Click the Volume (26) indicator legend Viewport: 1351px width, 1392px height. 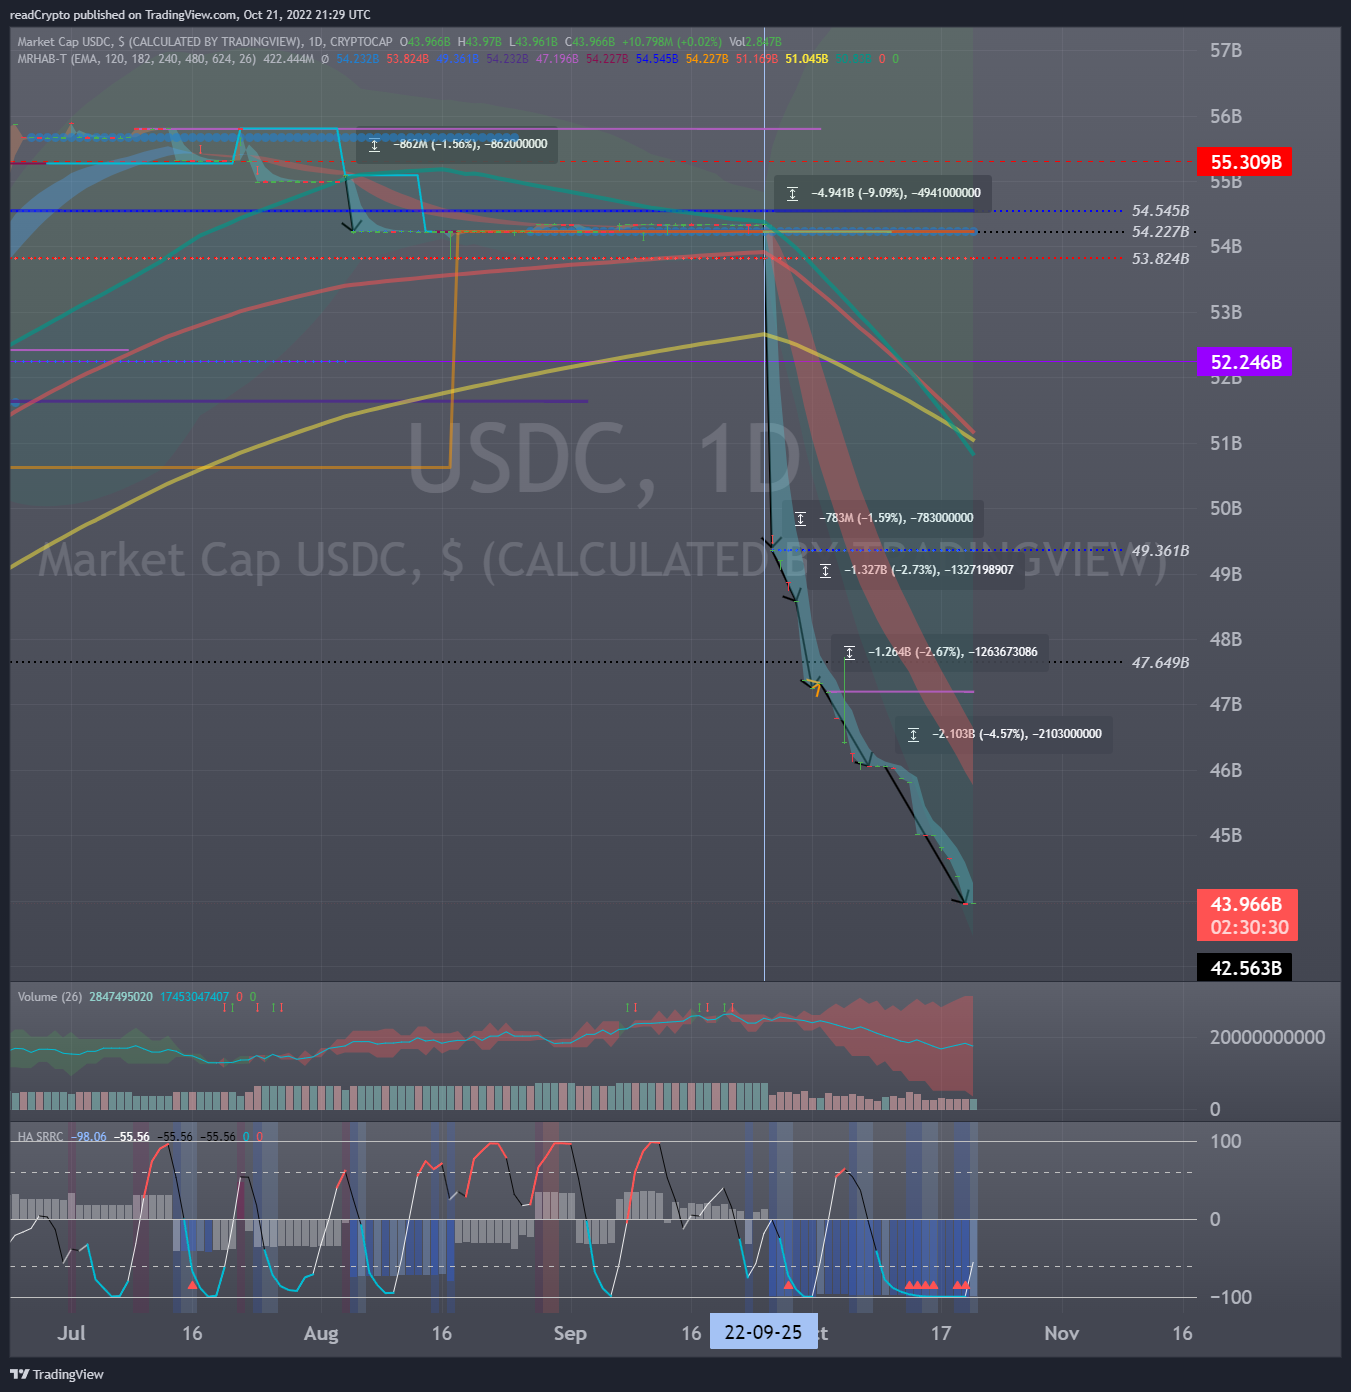point(50,997)
